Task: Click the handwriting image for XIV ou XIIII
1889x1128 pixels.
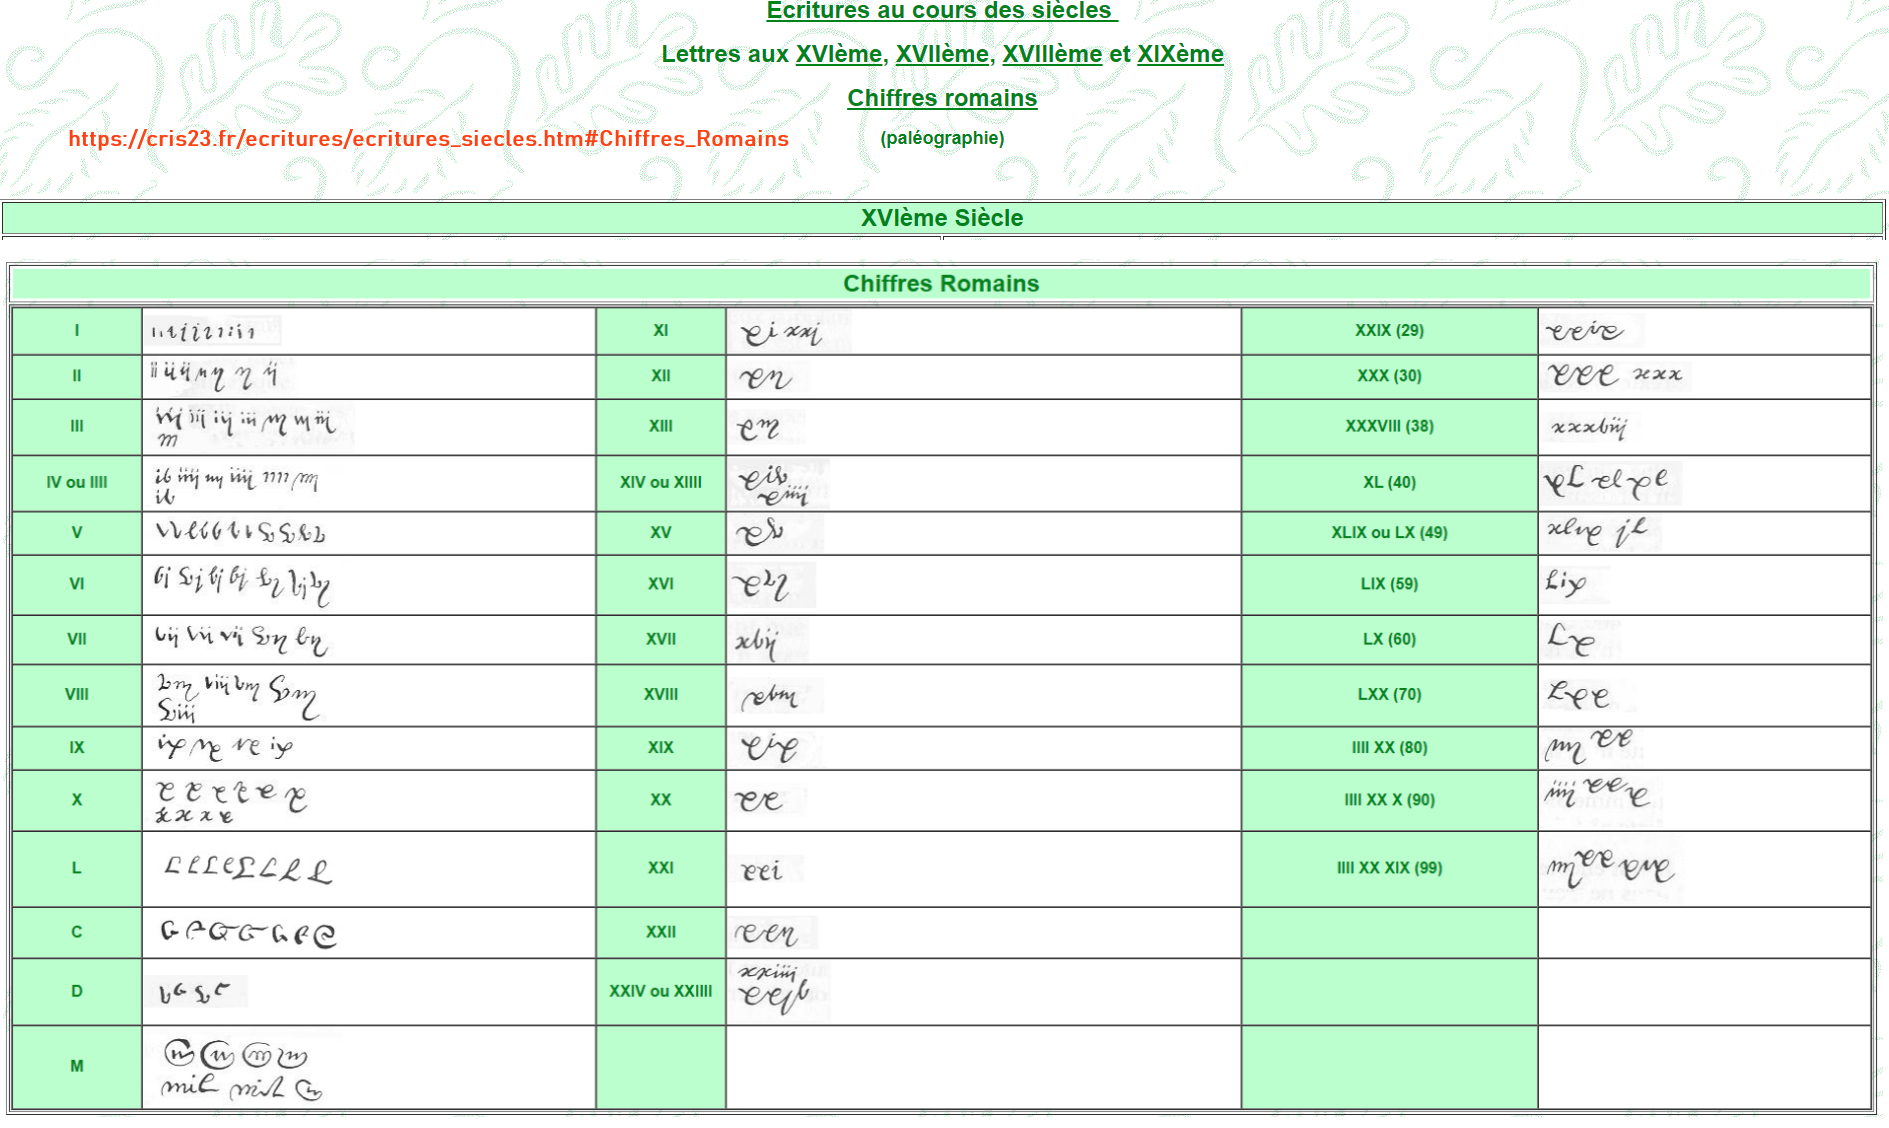Action: 777,483
